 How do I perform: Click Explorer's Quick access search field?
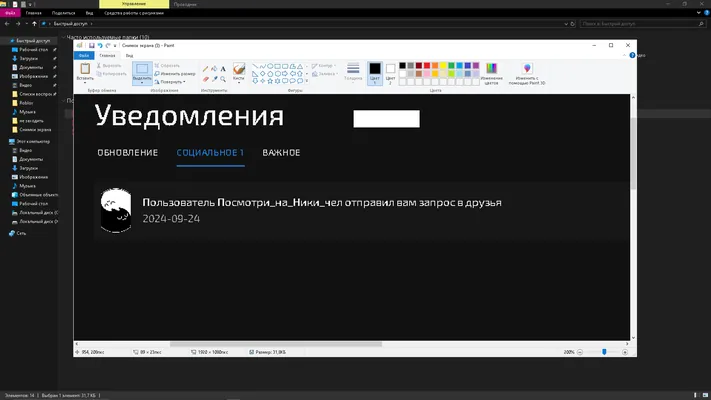[643, 24]
